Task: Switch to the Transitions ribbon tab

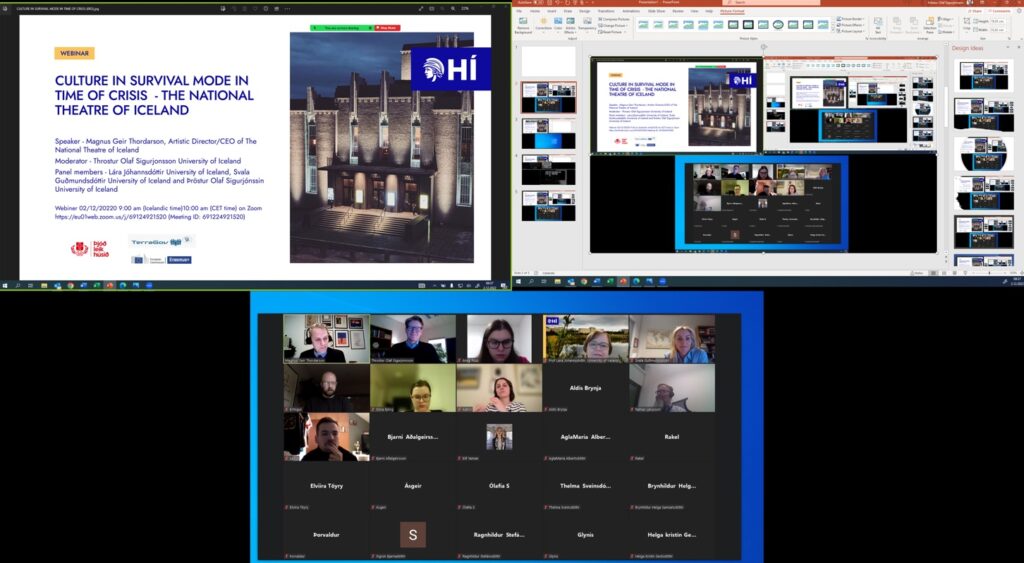Action: [606, 11]
